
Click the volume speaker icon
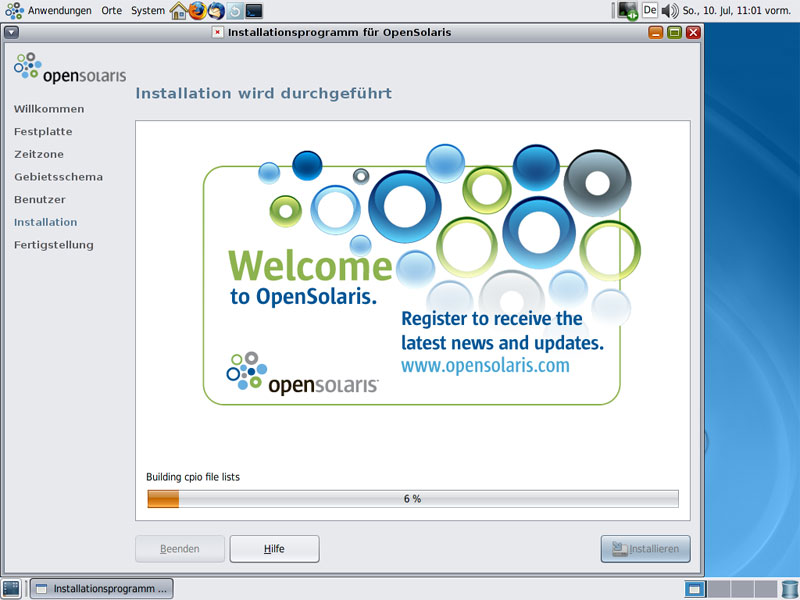point(669,11)
